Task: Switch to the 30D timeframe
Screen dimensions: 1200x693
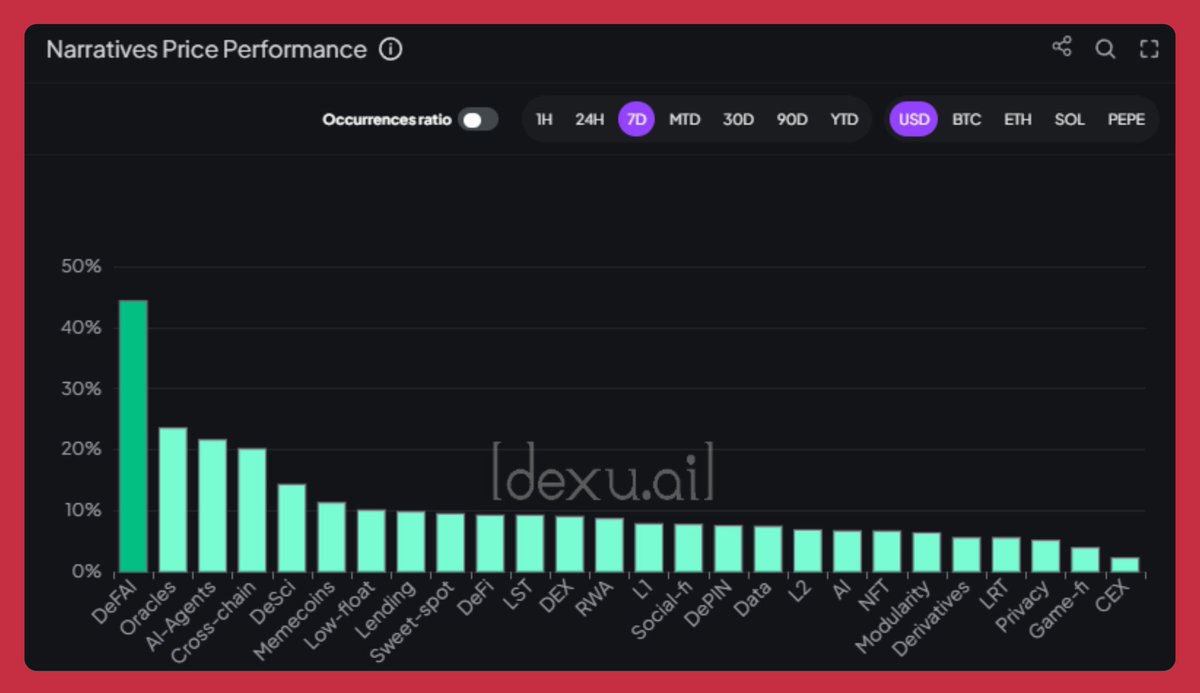Action: (x=739, y=119)
